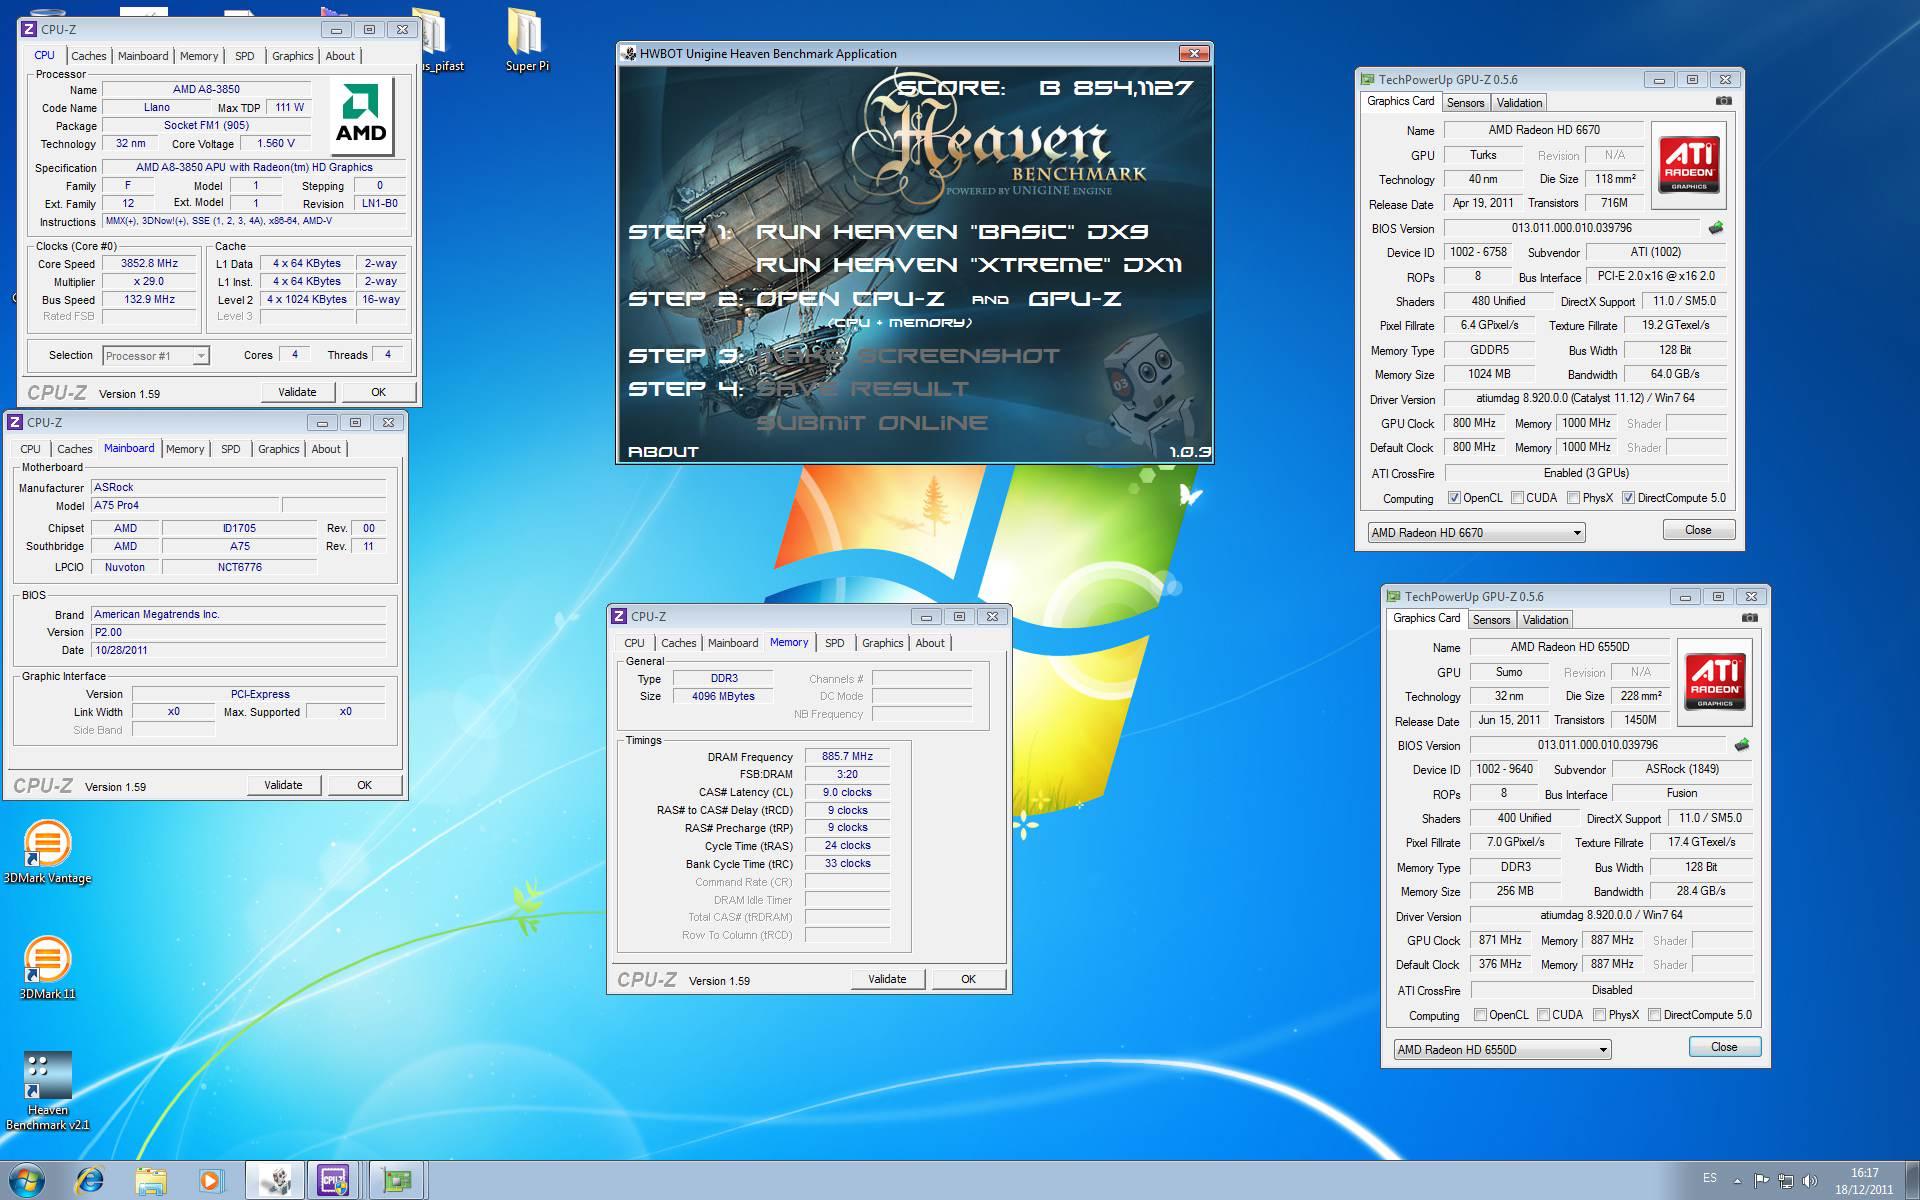This screenshot has width=1920, height=1200.
Task: Click the ATI CrossFire Enabled (3 GPUs) field
Action: pyautogui.click(x=1586, y=473)
